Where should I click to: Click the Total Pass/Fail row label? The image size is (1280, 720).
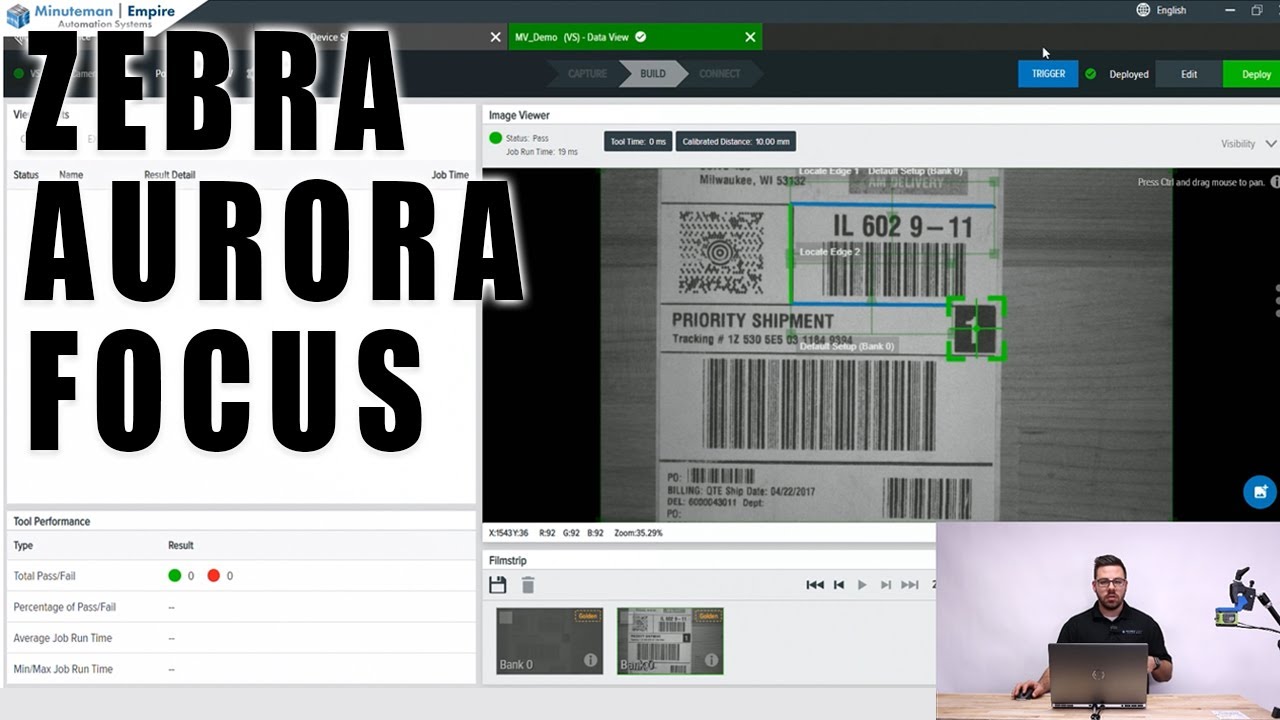point(44,576)
